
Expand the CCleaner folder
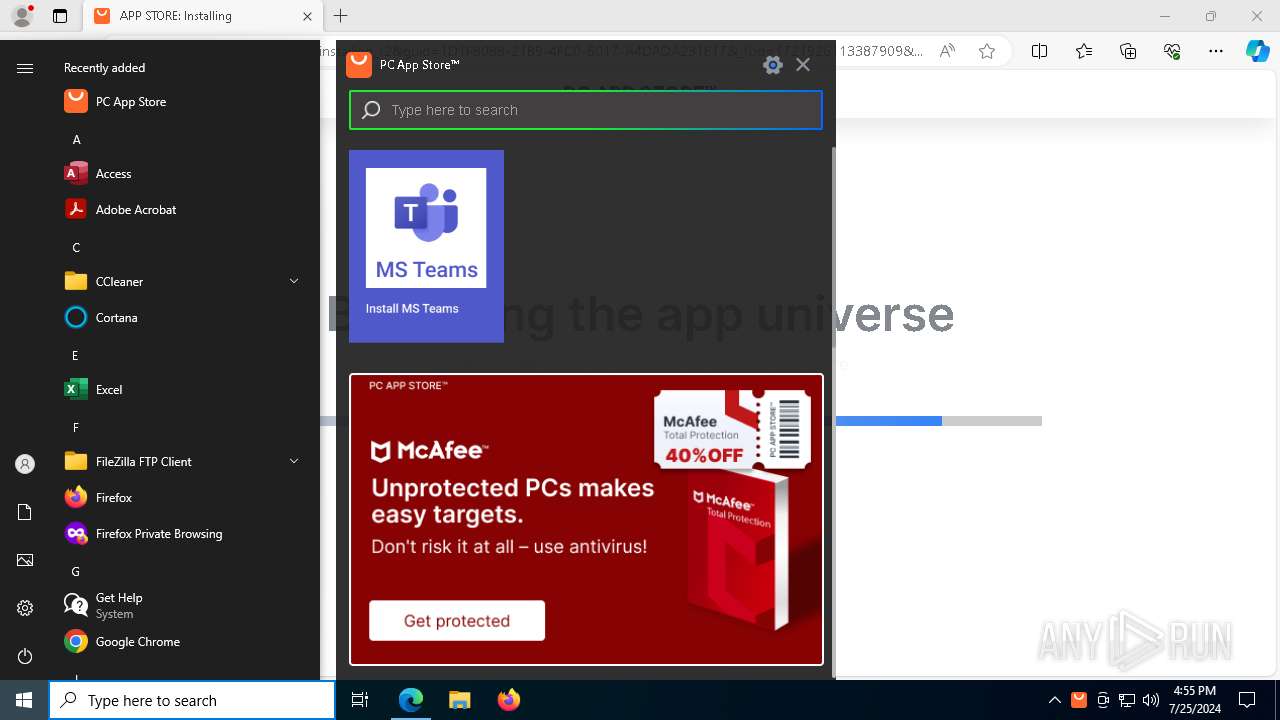coord(294,282)
